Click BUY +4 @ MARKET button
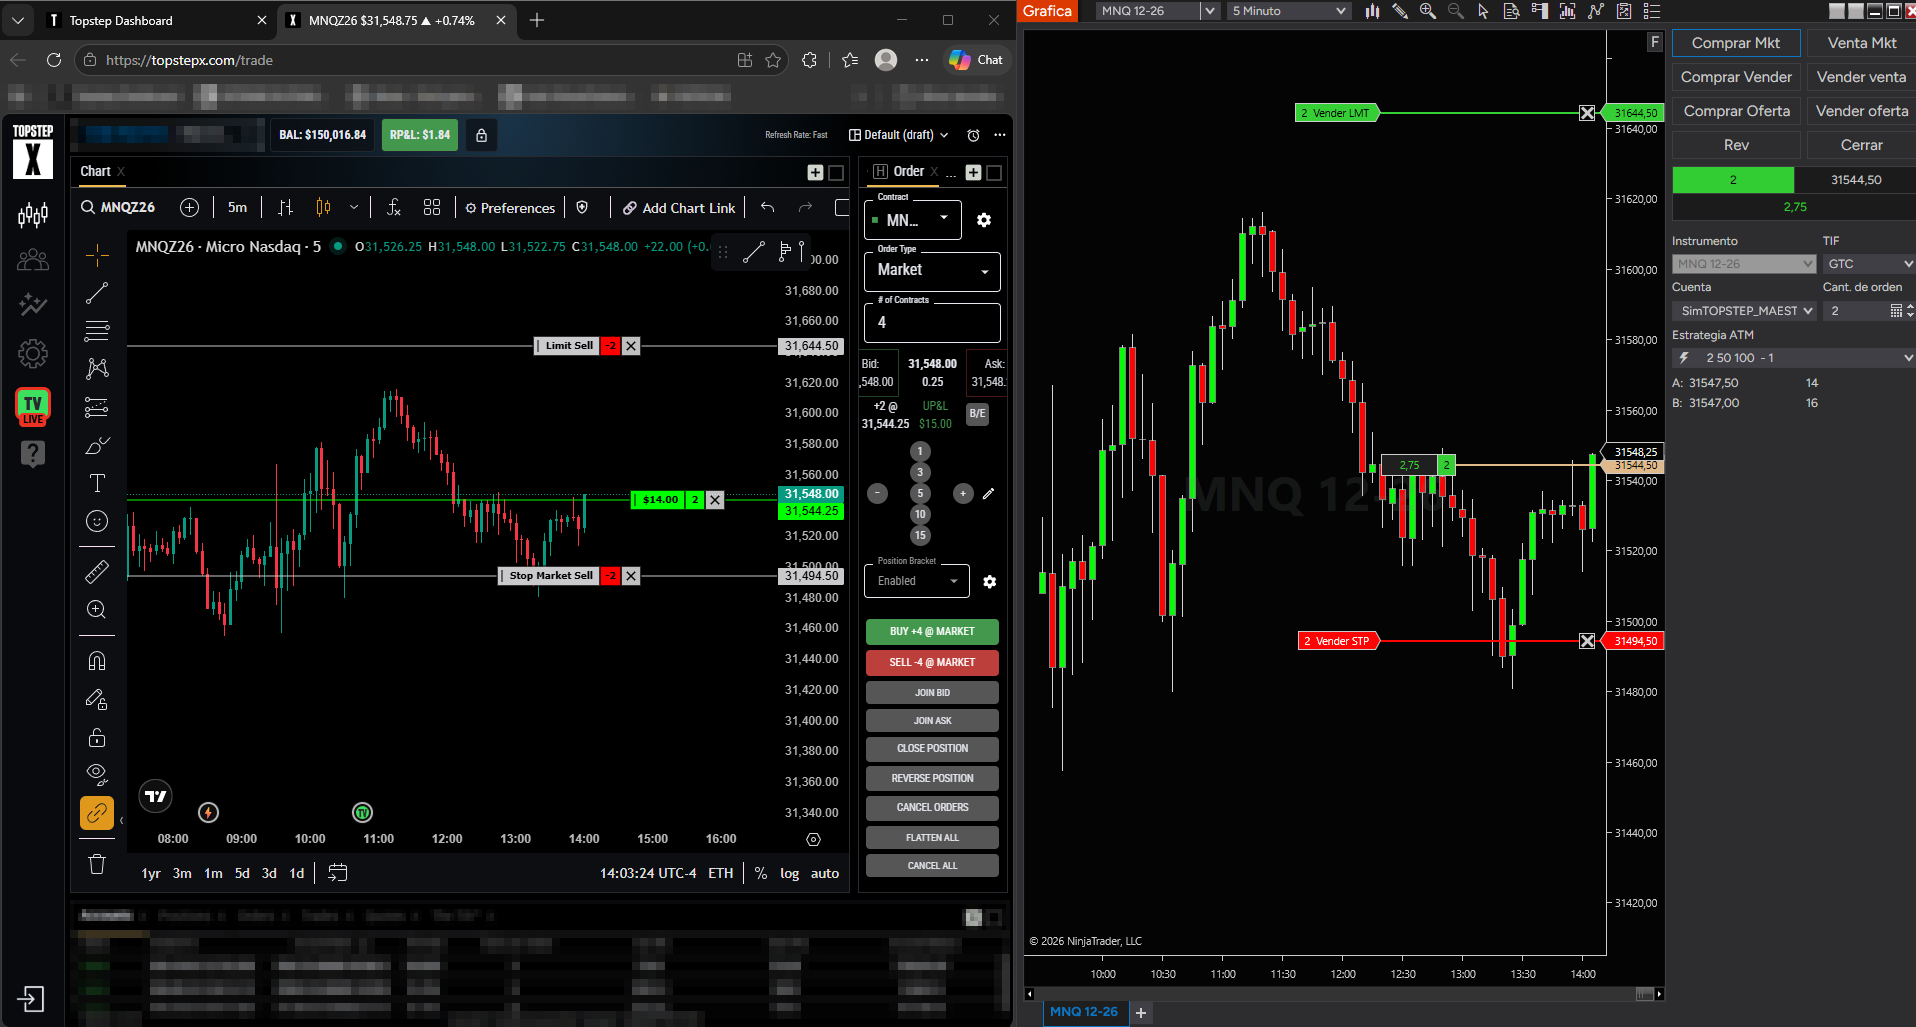The height and width of the screenshot is (1027, 1916). pyautogui.click(x=932, y=632)
